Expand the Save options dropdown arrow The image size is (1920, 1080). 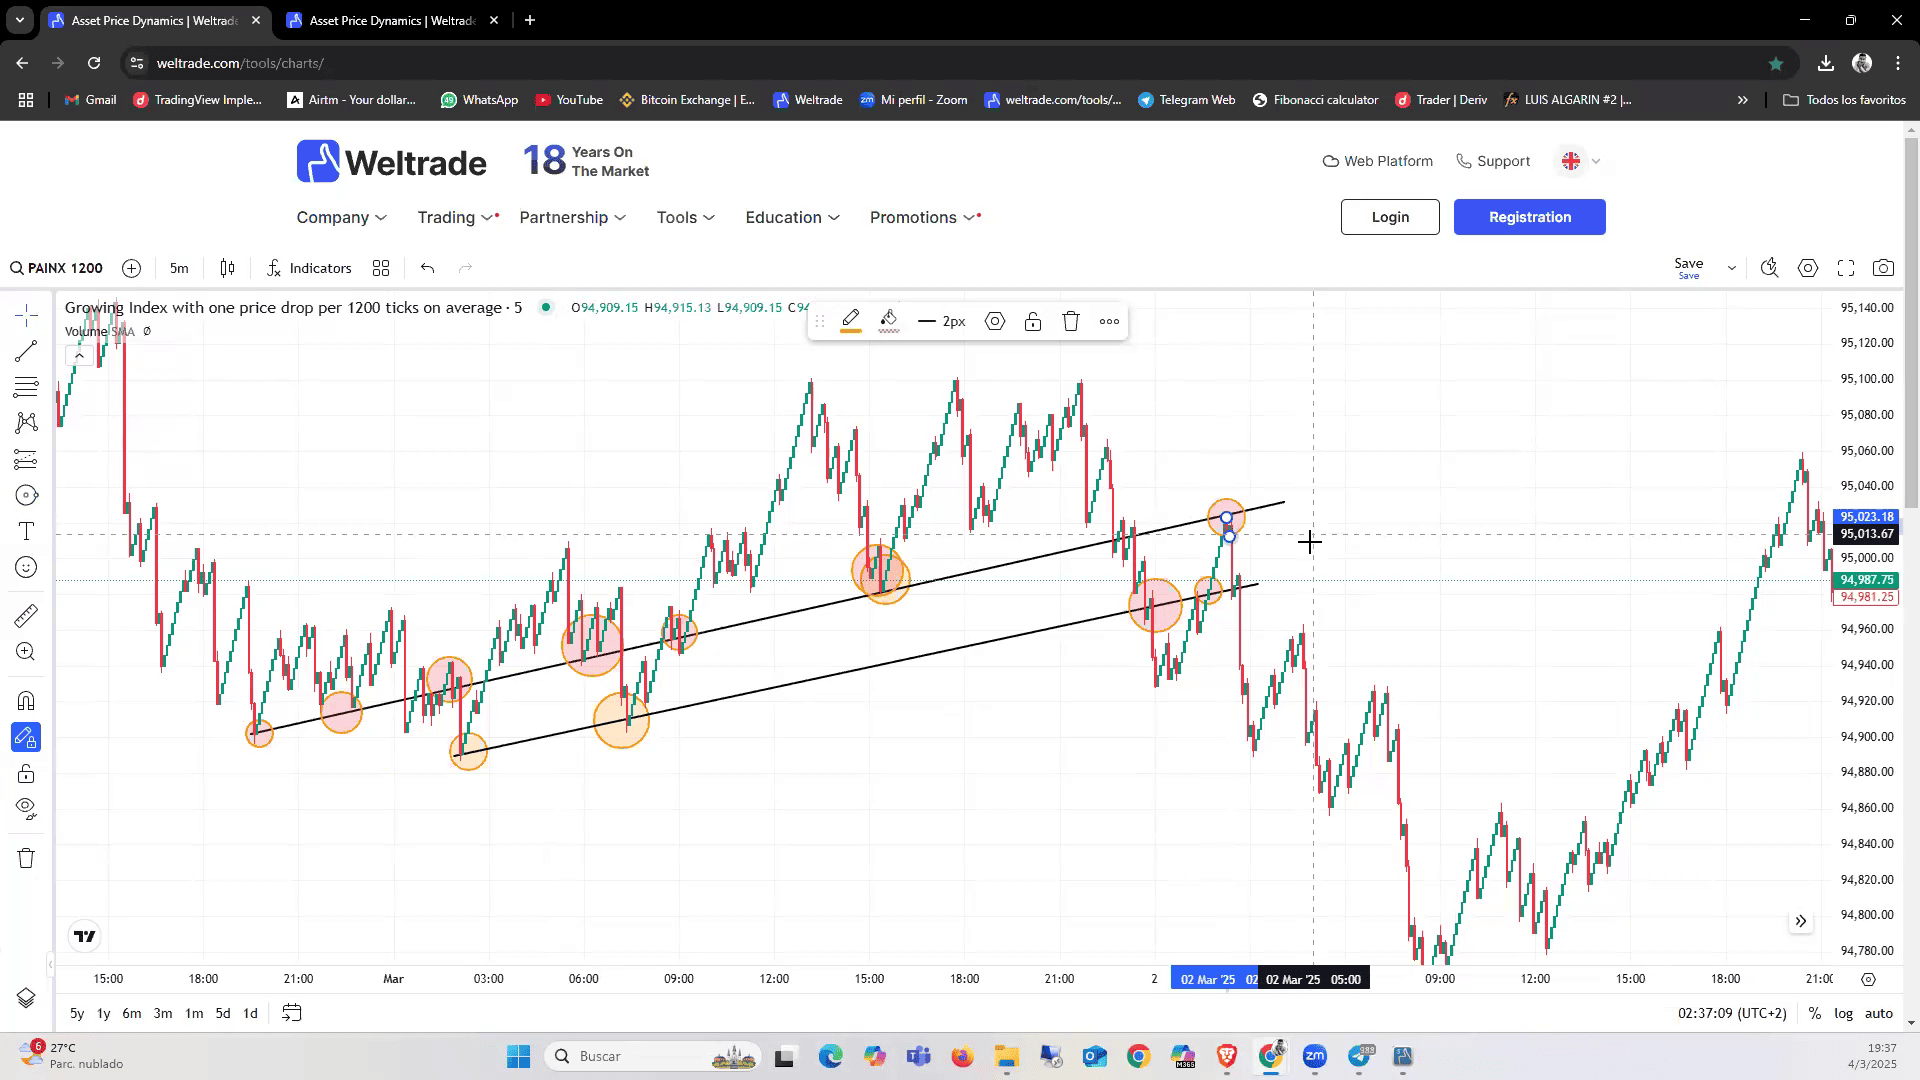point(1732,268)
